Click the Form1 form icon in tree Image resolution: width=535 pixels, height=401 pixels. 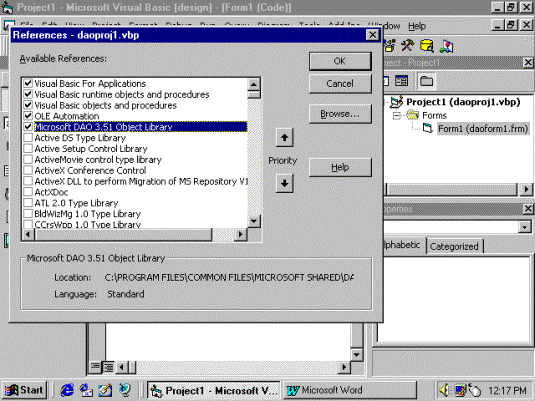click(x=428, y=128)
